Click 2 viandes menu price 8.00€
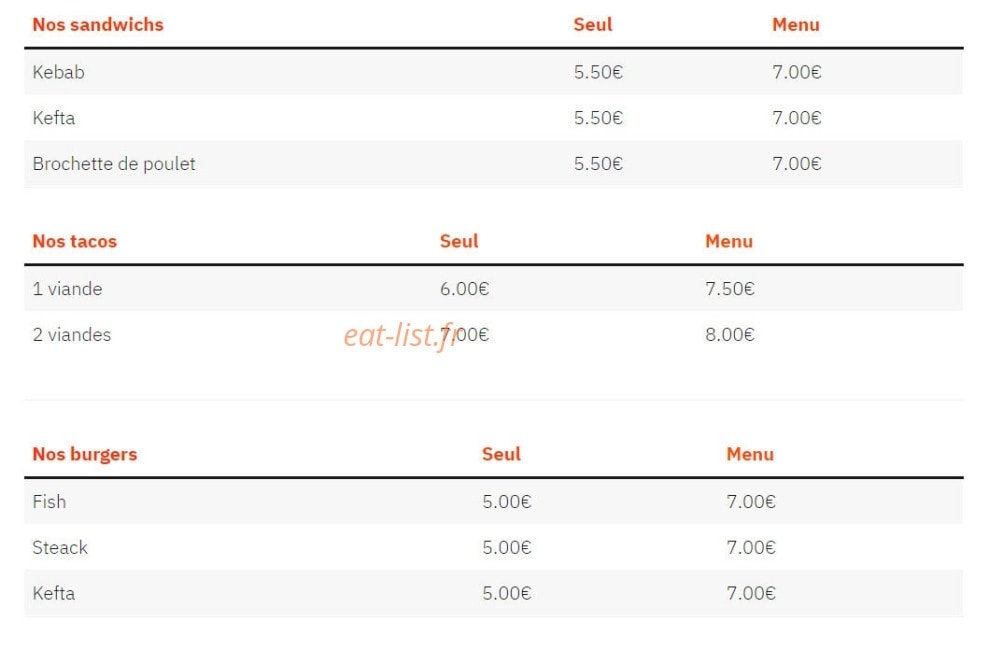This screenshot has height=650, width=989. coord(730,335)
